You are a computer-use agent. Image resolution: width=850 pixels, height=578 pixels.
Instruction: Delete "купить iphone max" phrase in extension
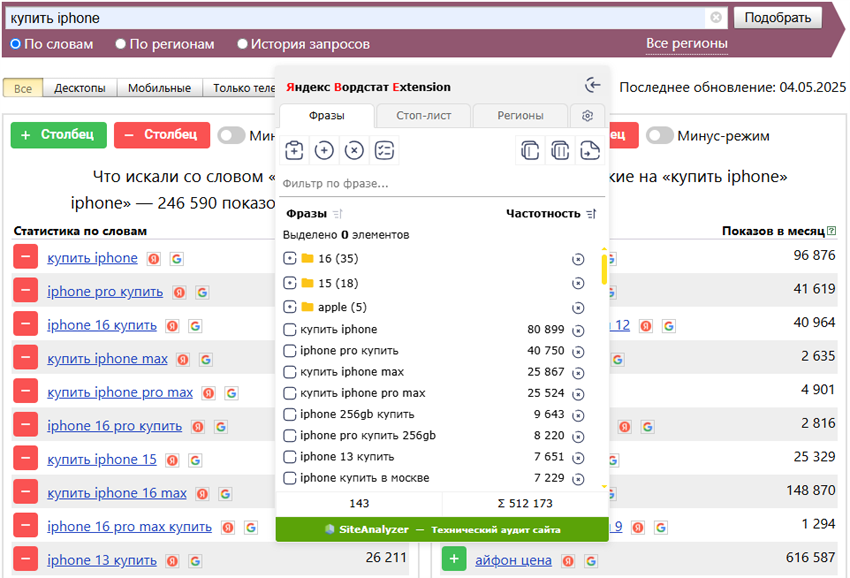click(578, 373)
